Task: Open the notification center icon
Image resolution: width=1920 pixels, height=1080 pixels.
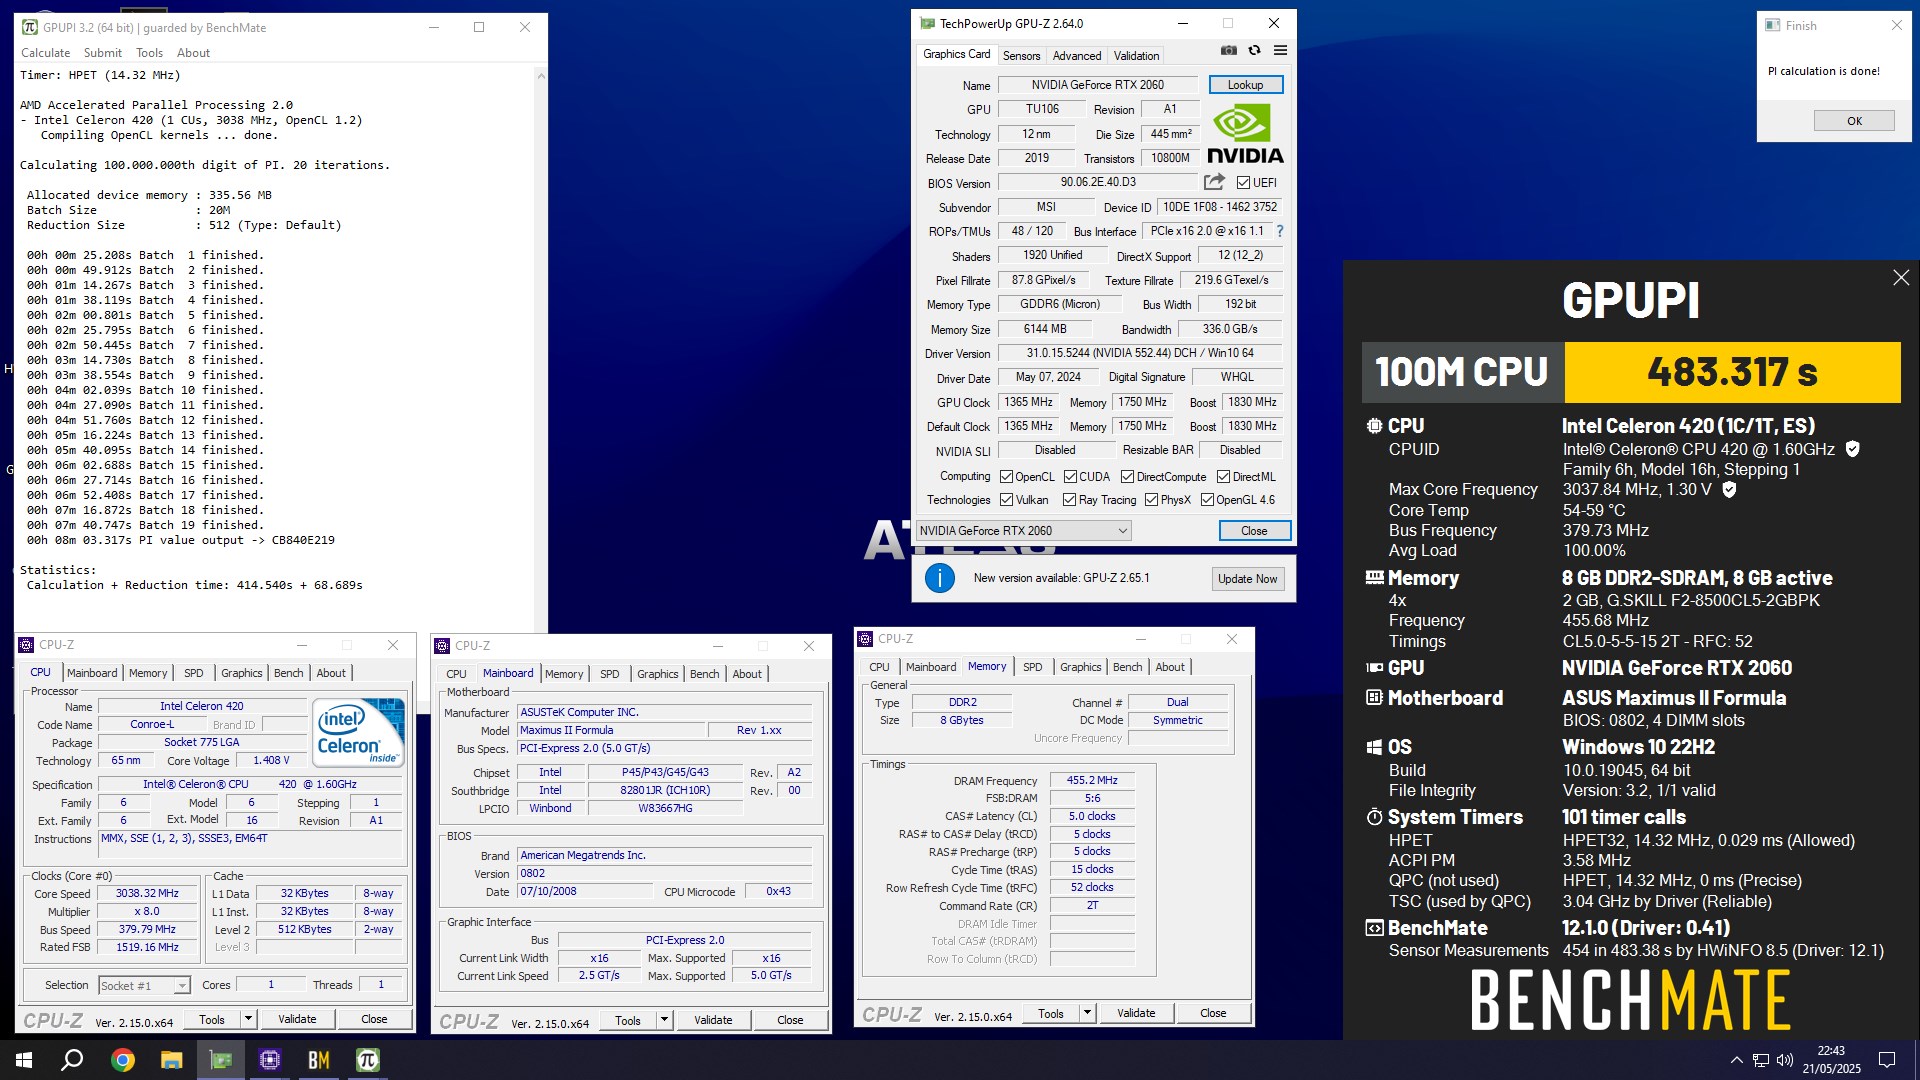Action: (1887, 1060)
